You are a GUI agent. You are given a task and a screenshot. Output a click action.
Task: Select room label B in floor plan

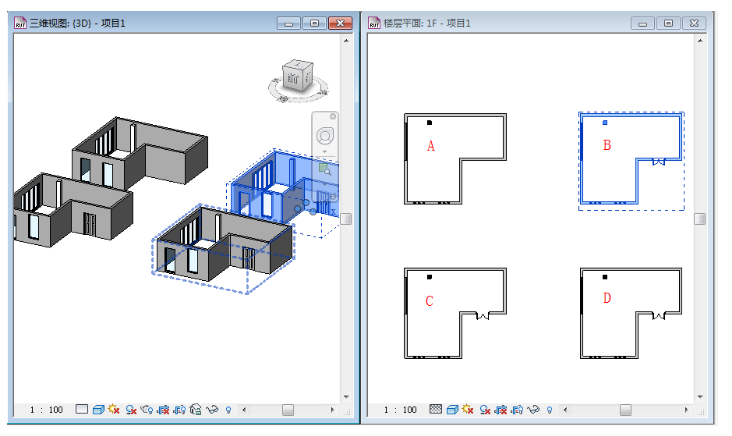(607, 145)
